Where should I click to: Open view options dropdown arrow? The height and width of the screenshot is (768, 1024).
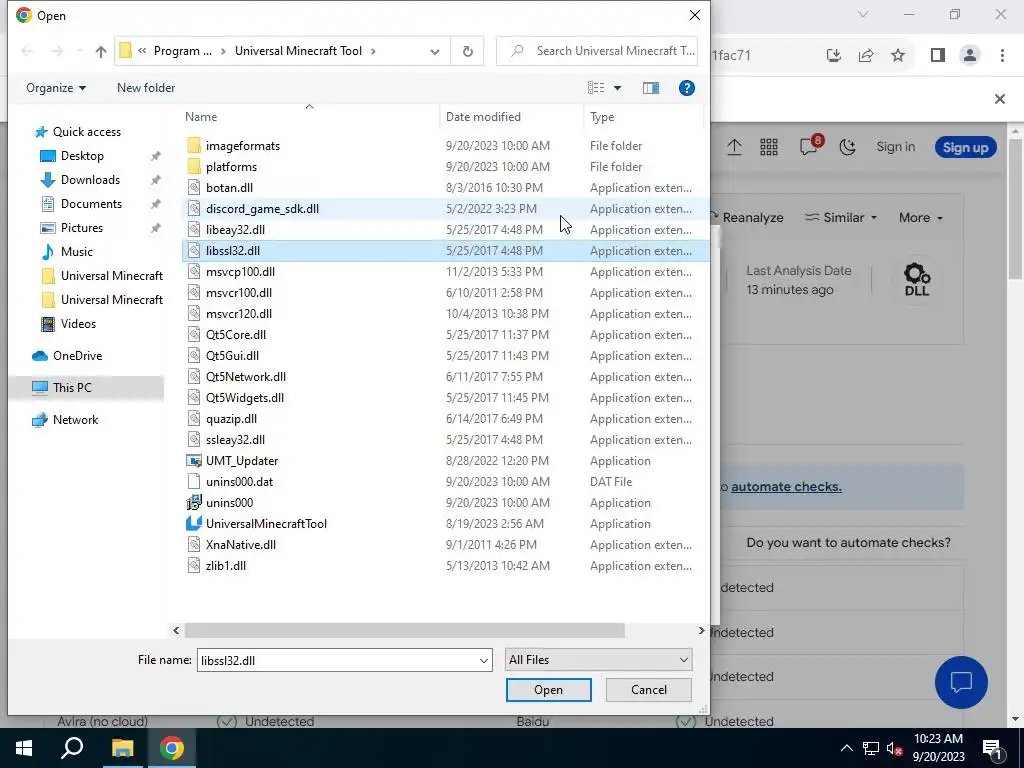coord(617,88)
